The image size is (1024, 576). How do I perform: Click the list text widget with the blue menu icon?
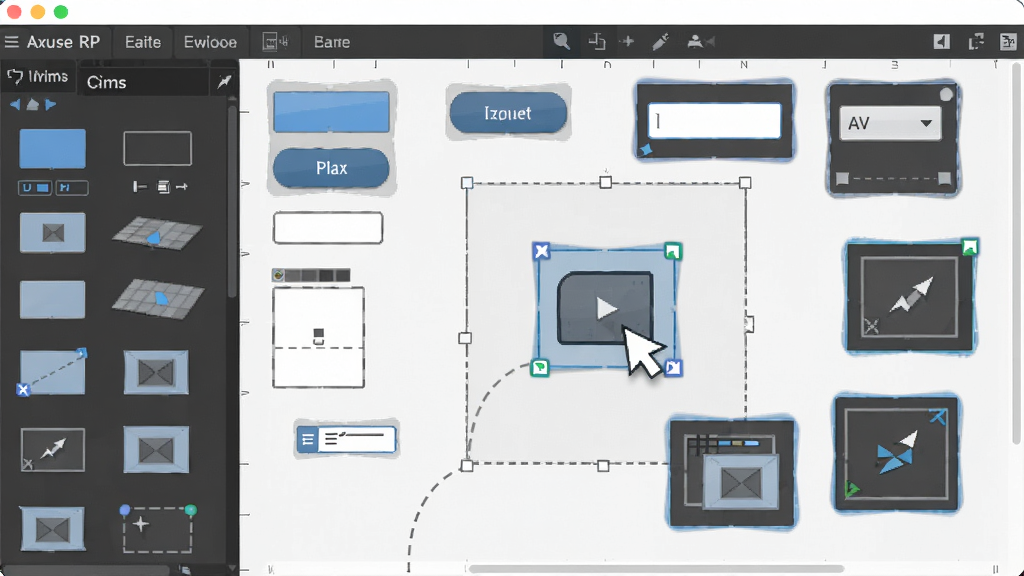[x=346, y=439]
